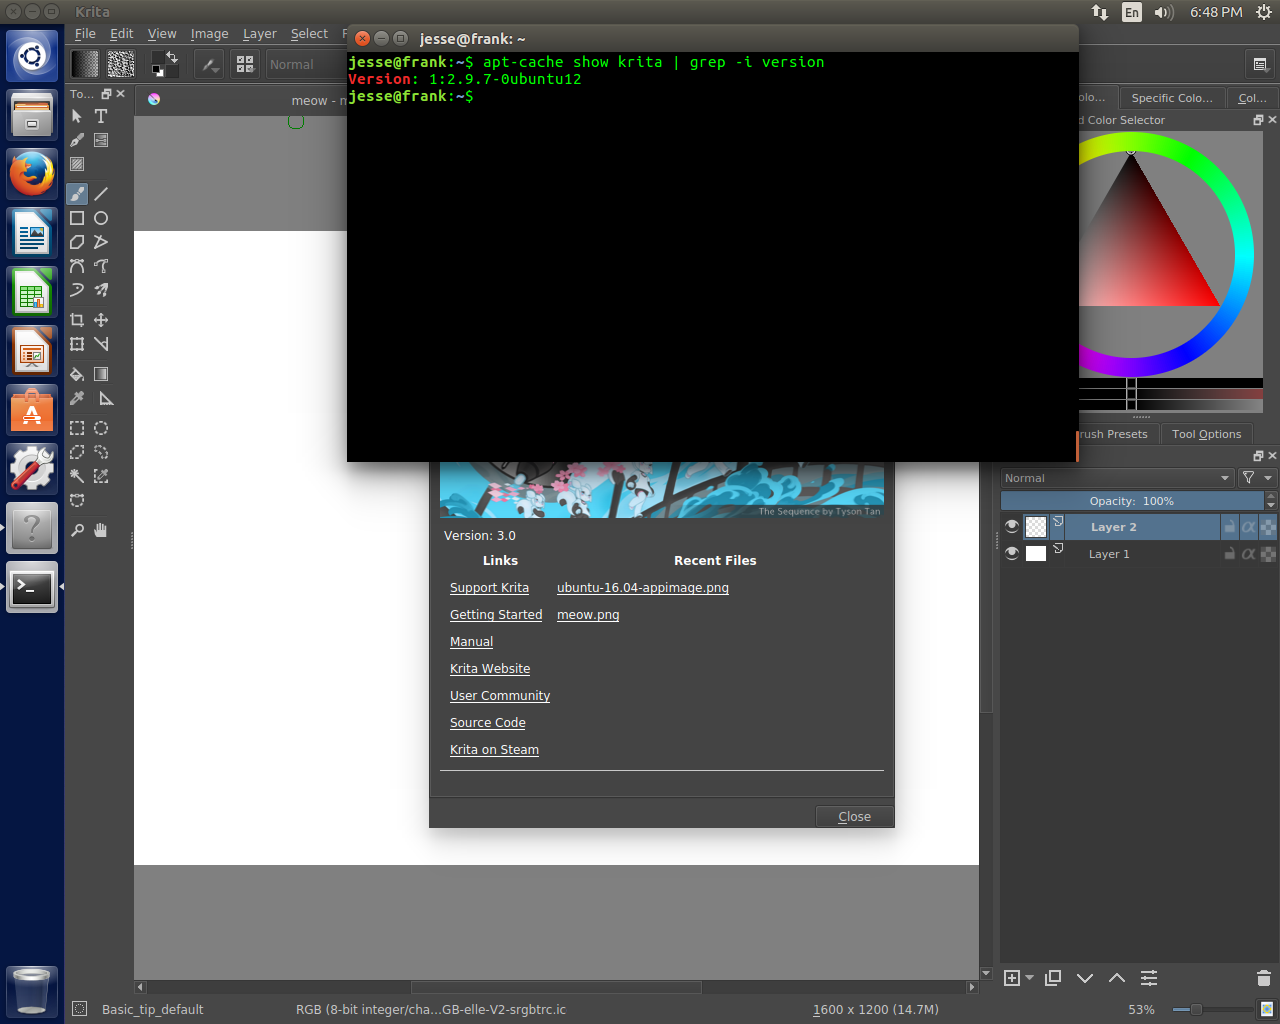This screenshot has width=1280, height=1024.
Task: Select the Gradient tool in toolbox
Action: point(101,374)
